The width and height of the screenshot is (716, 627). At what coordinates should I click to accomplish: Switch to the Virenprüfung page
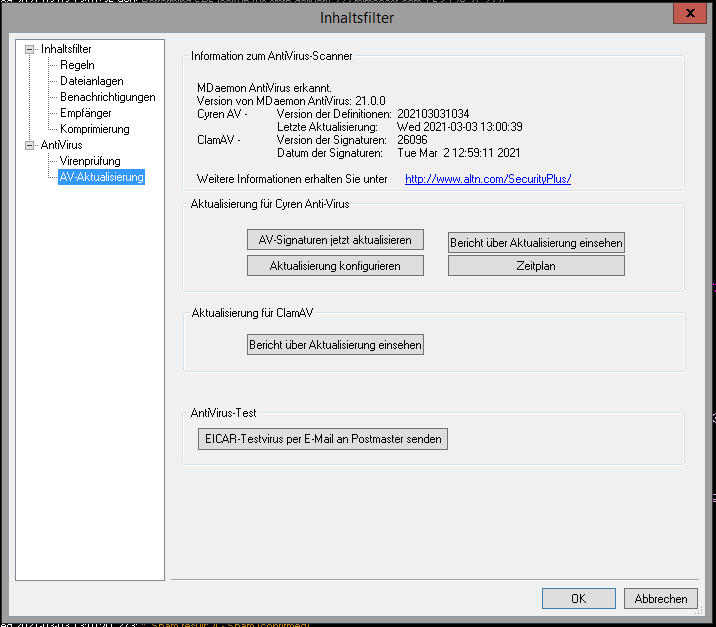[90, 161]
